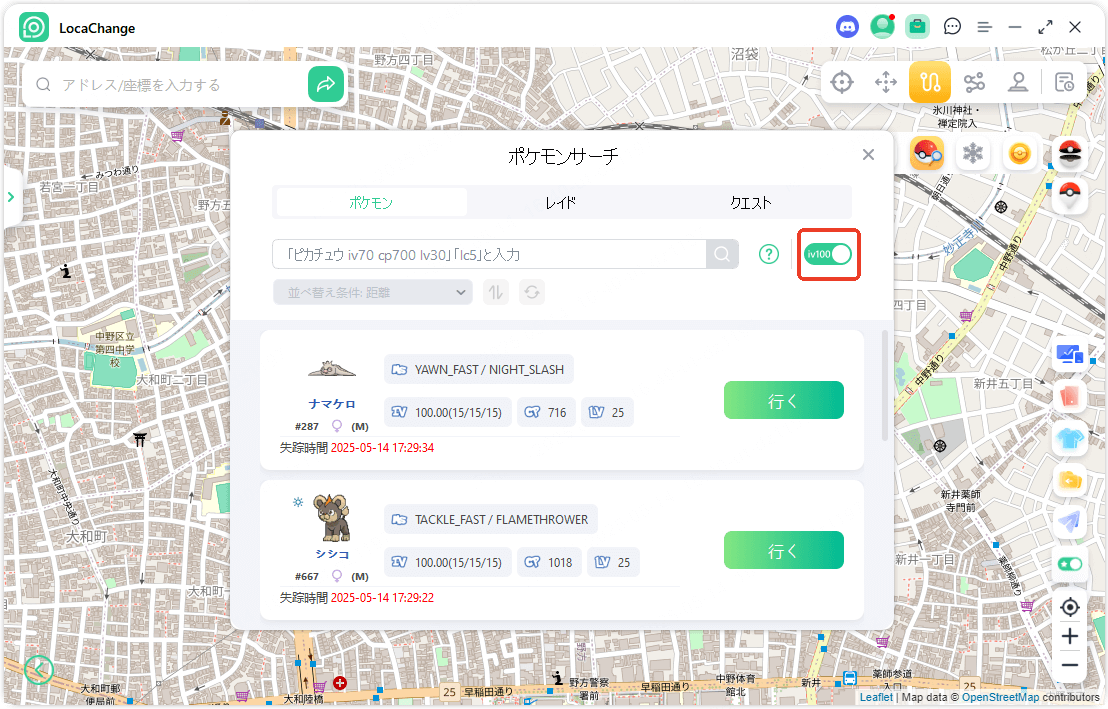Screen dimensions: 1108x709
Task: Select two-spot route mode icon
Action: [930, 82]
